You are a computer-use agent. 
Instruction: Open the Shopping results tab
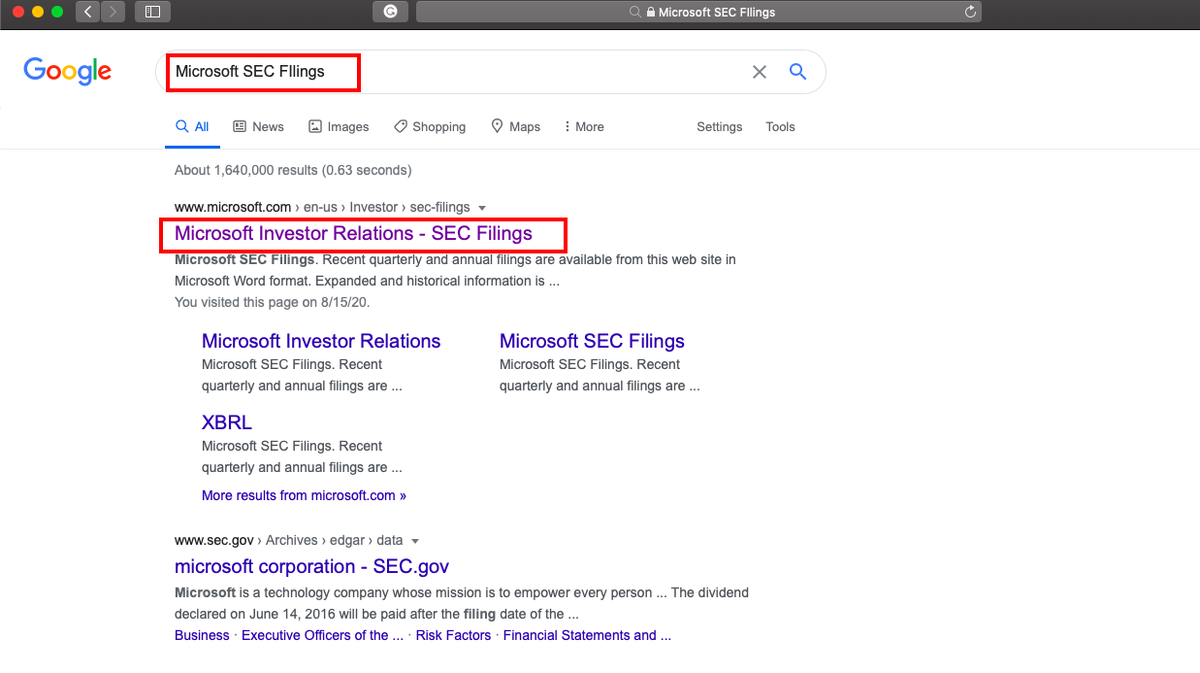coord(429,127)
